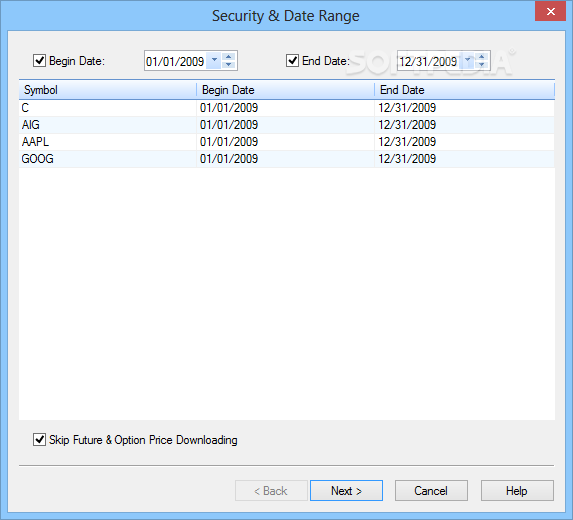573x520 pixels.
Task: Click the begin date cell for C
Action: 285,108
